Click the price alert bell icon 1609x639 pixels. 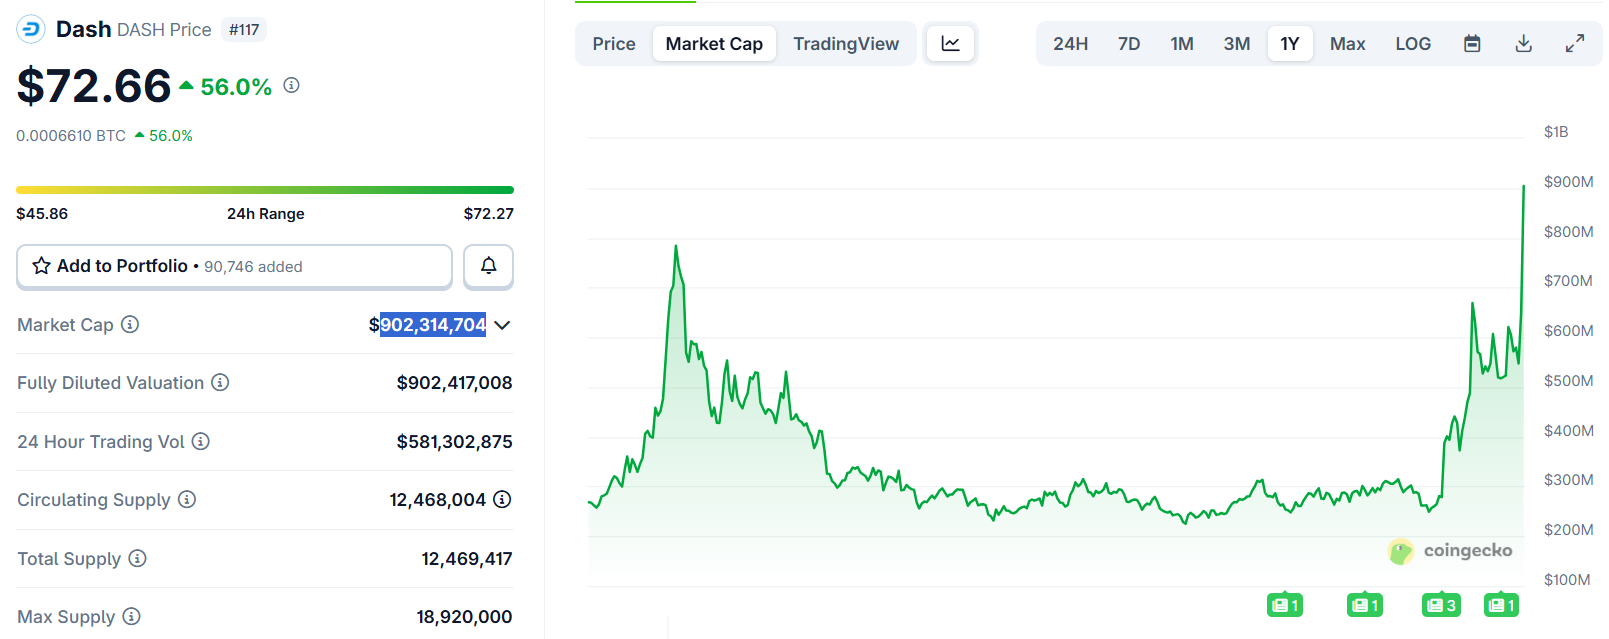coord(488,266)
